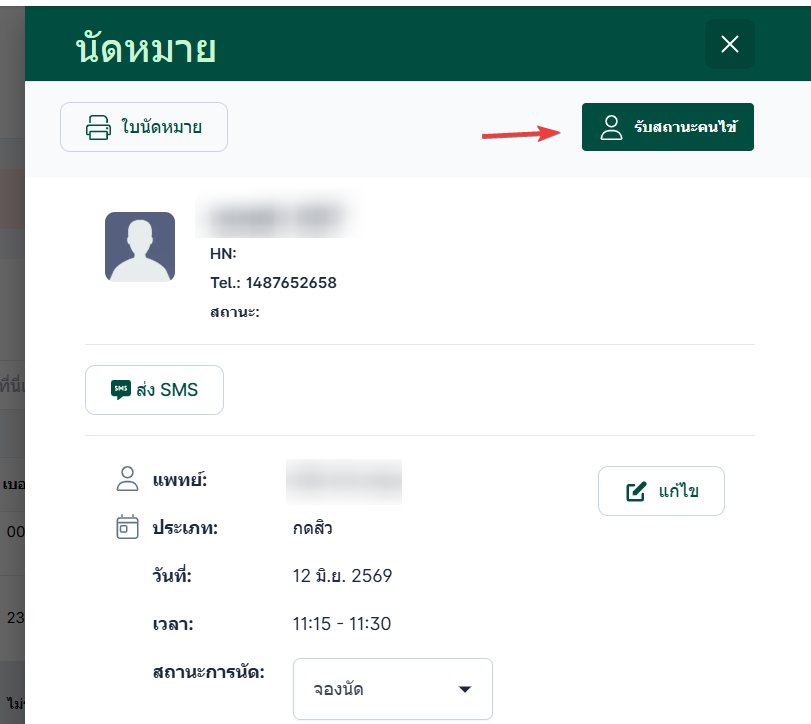The image size is (811, 724).
Task: Select the patient avatar picture
Action: [x=140, y=247]
